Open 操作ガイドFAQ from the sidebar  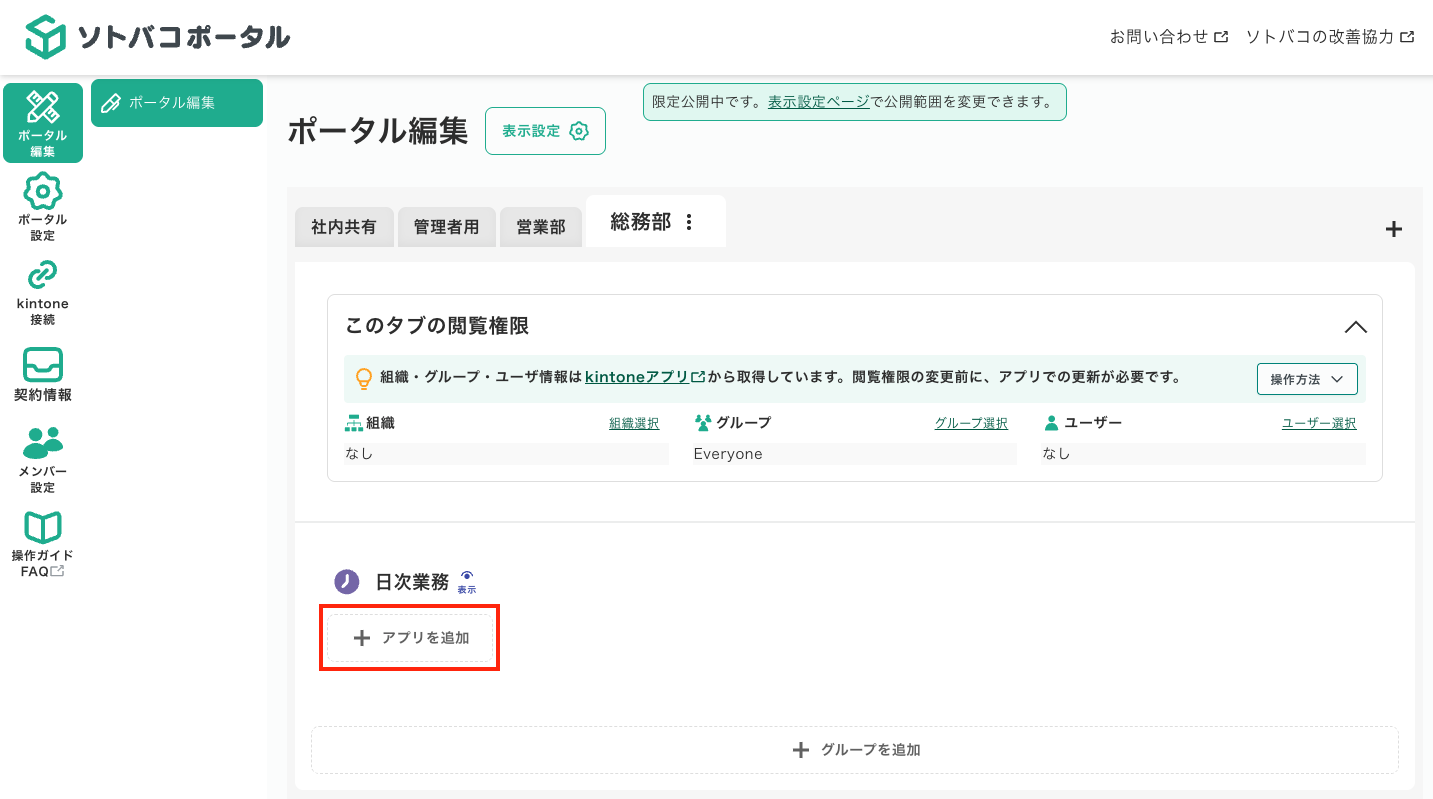(x=42, y=543)
